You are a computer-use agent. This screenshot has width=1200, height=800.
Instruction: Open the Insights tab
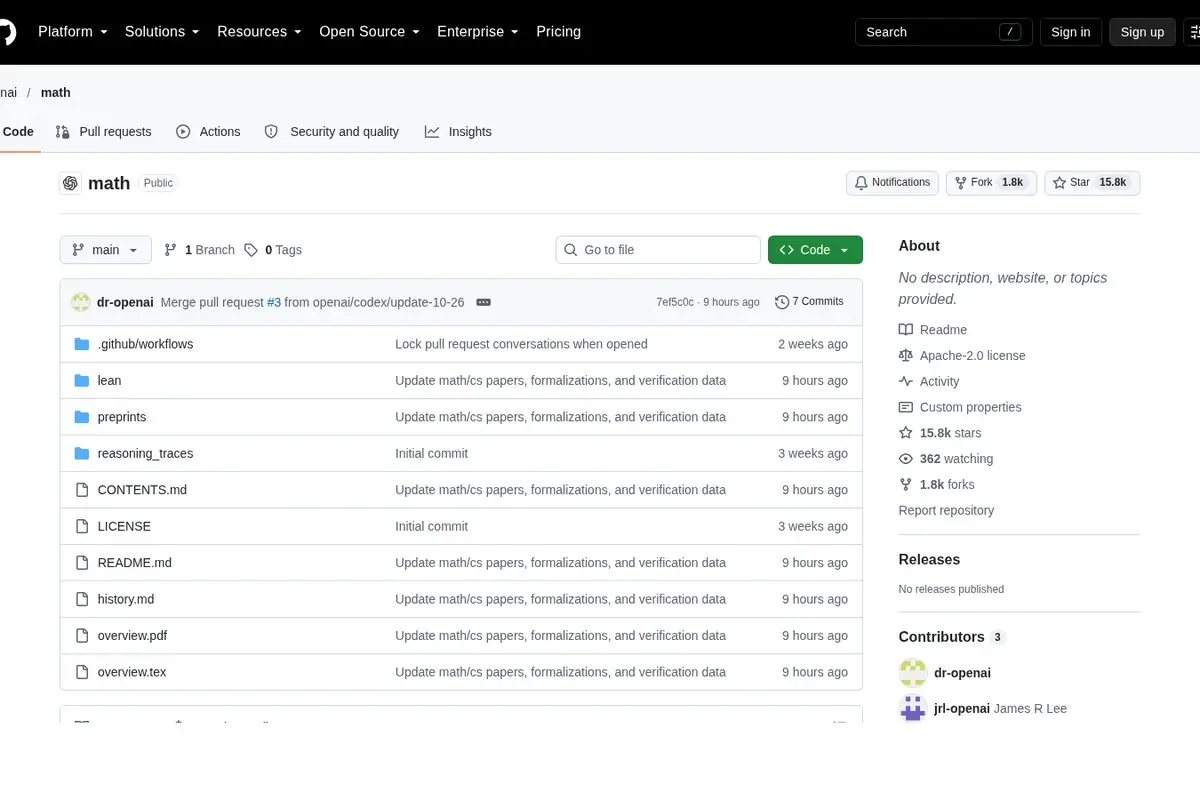[459, 132]
